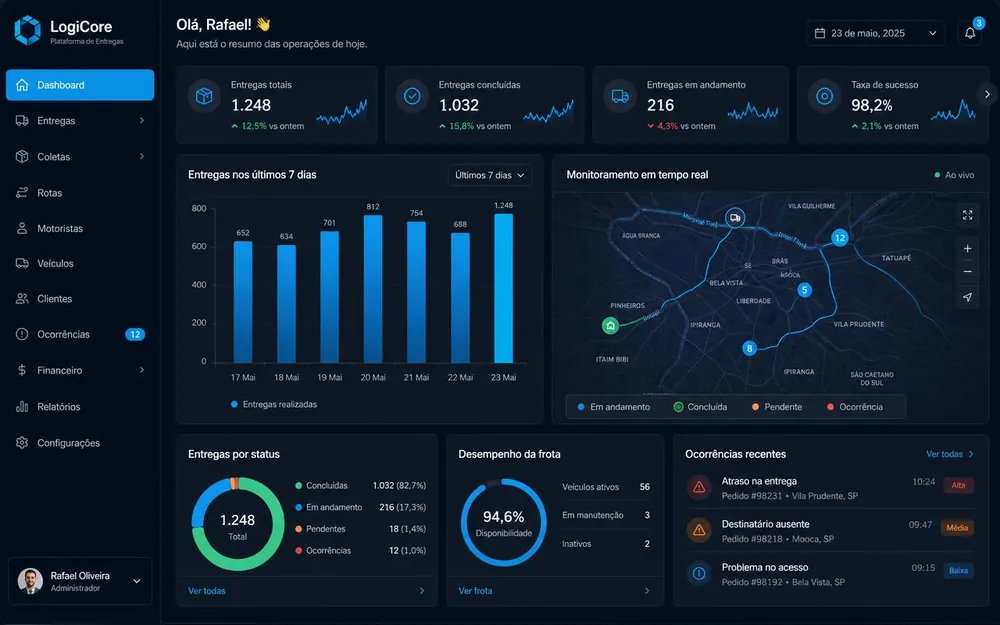Screen dimensions: 1000x625
Task: Expand the map to fullscreen
Action: (967, 215)
